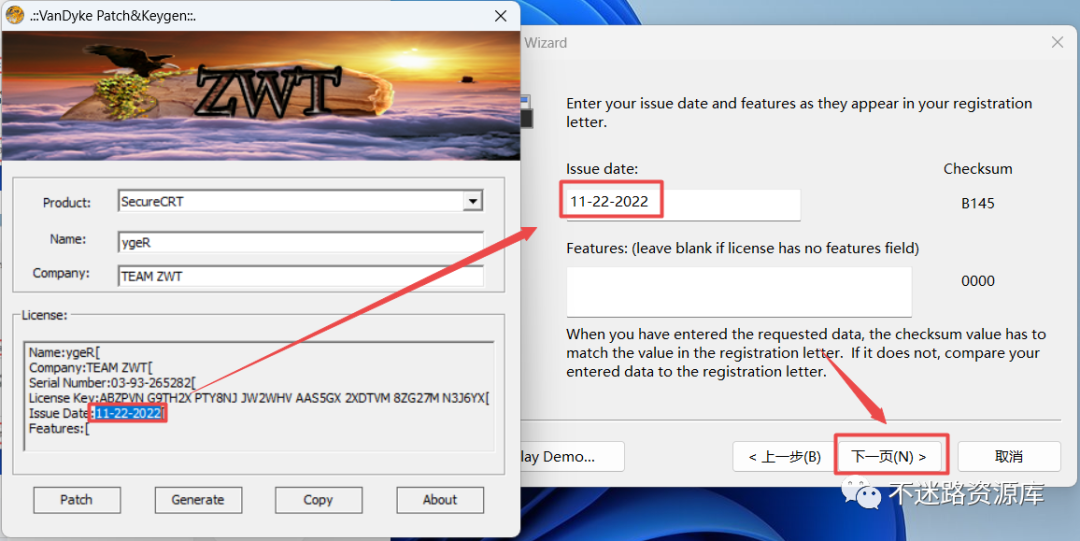Screen dimensions: 1080x541
Task: Click the empty Features field in Wizard
Action: coord(738,292)
